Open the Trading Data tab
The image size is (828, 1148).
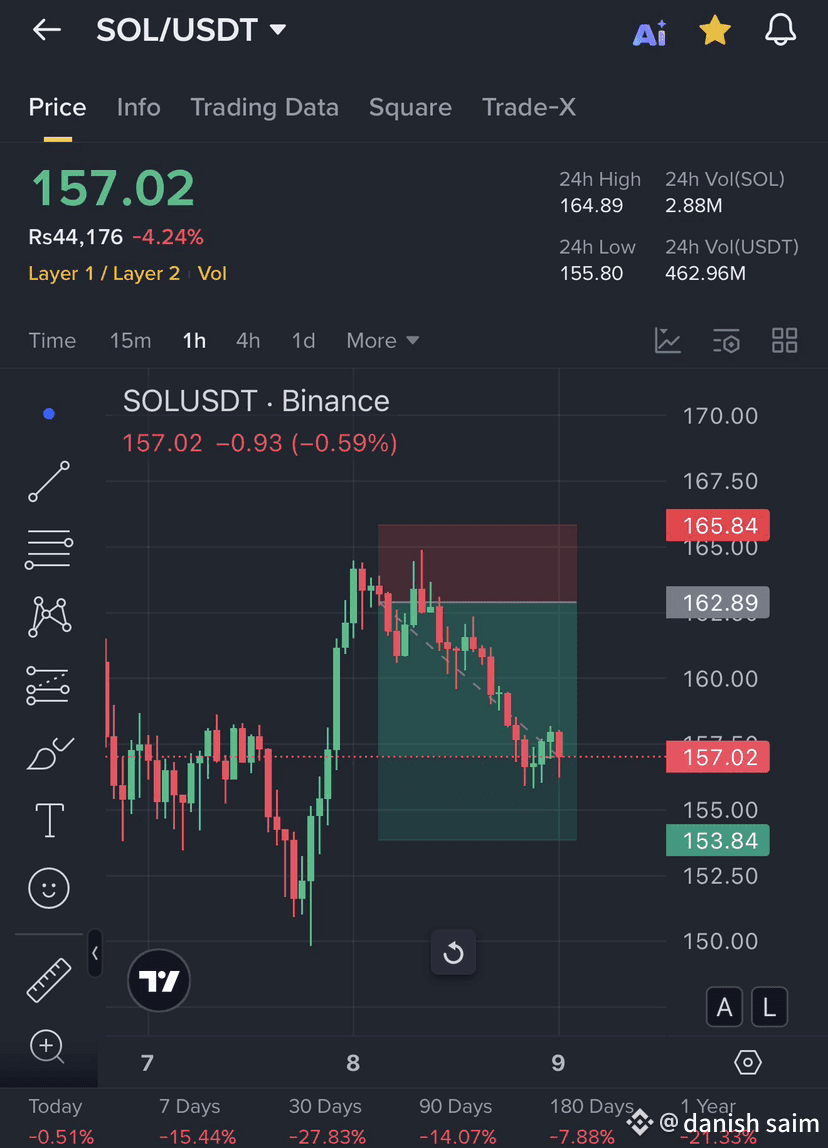point(264,108)
